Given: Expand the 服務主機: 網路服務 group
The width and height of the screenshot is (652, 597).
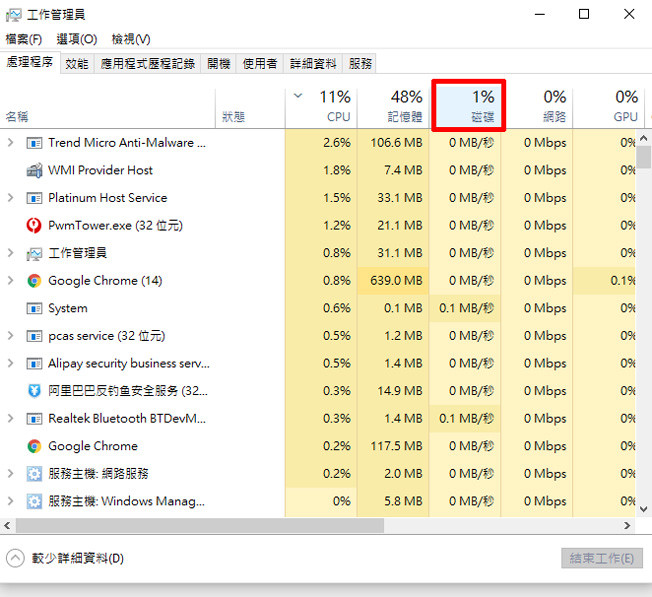Looking at the screenshot, I should pos(10,474).
